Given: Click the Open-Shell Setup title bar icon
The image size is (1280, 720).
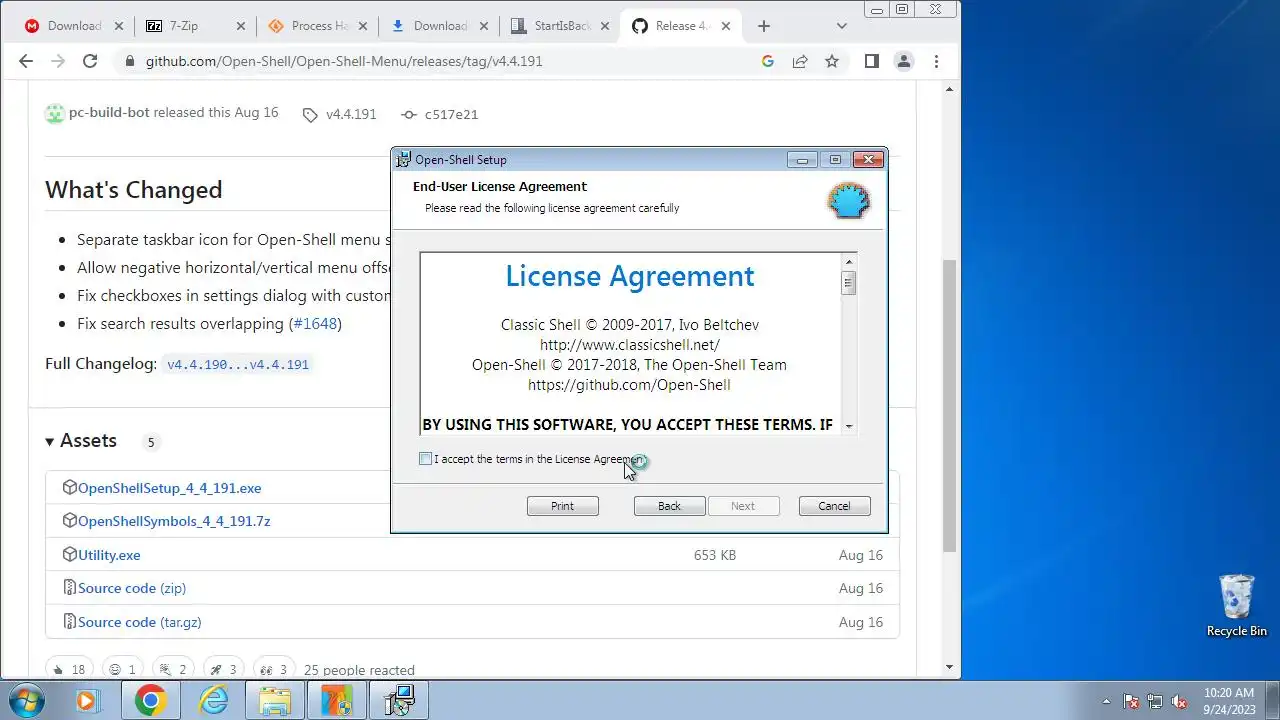Looking at the screenshot, I should (x=403, y=159).
